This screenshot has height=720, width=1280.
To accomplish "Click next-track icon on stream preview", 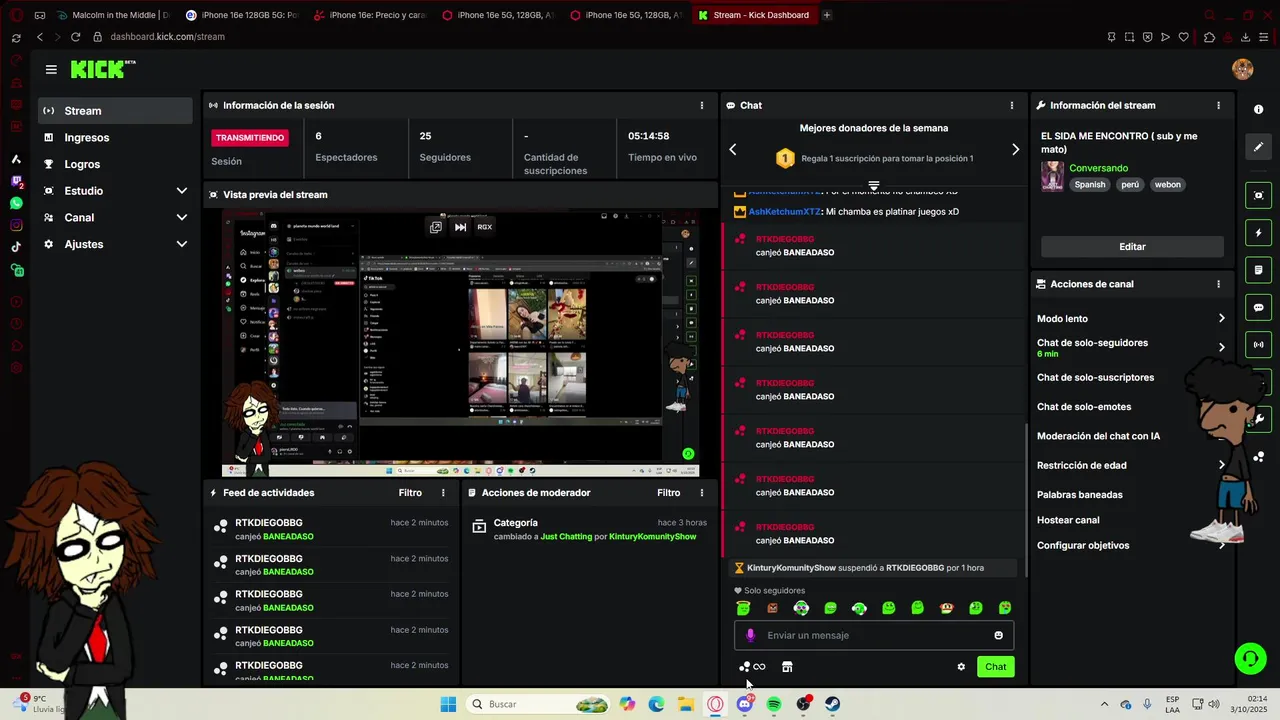I will click(460, 227).
